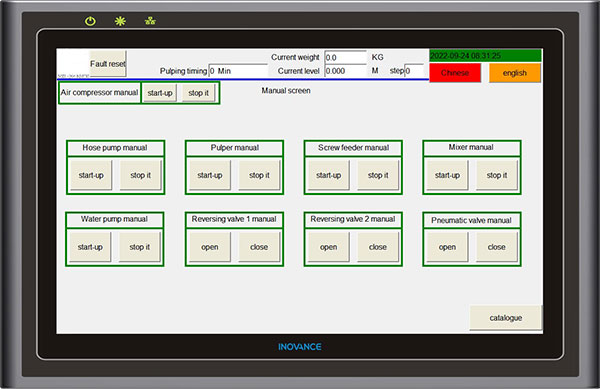Screen dimensions: 600x389
Task: Click the network status indicator icon
Action: coord(150,21)
